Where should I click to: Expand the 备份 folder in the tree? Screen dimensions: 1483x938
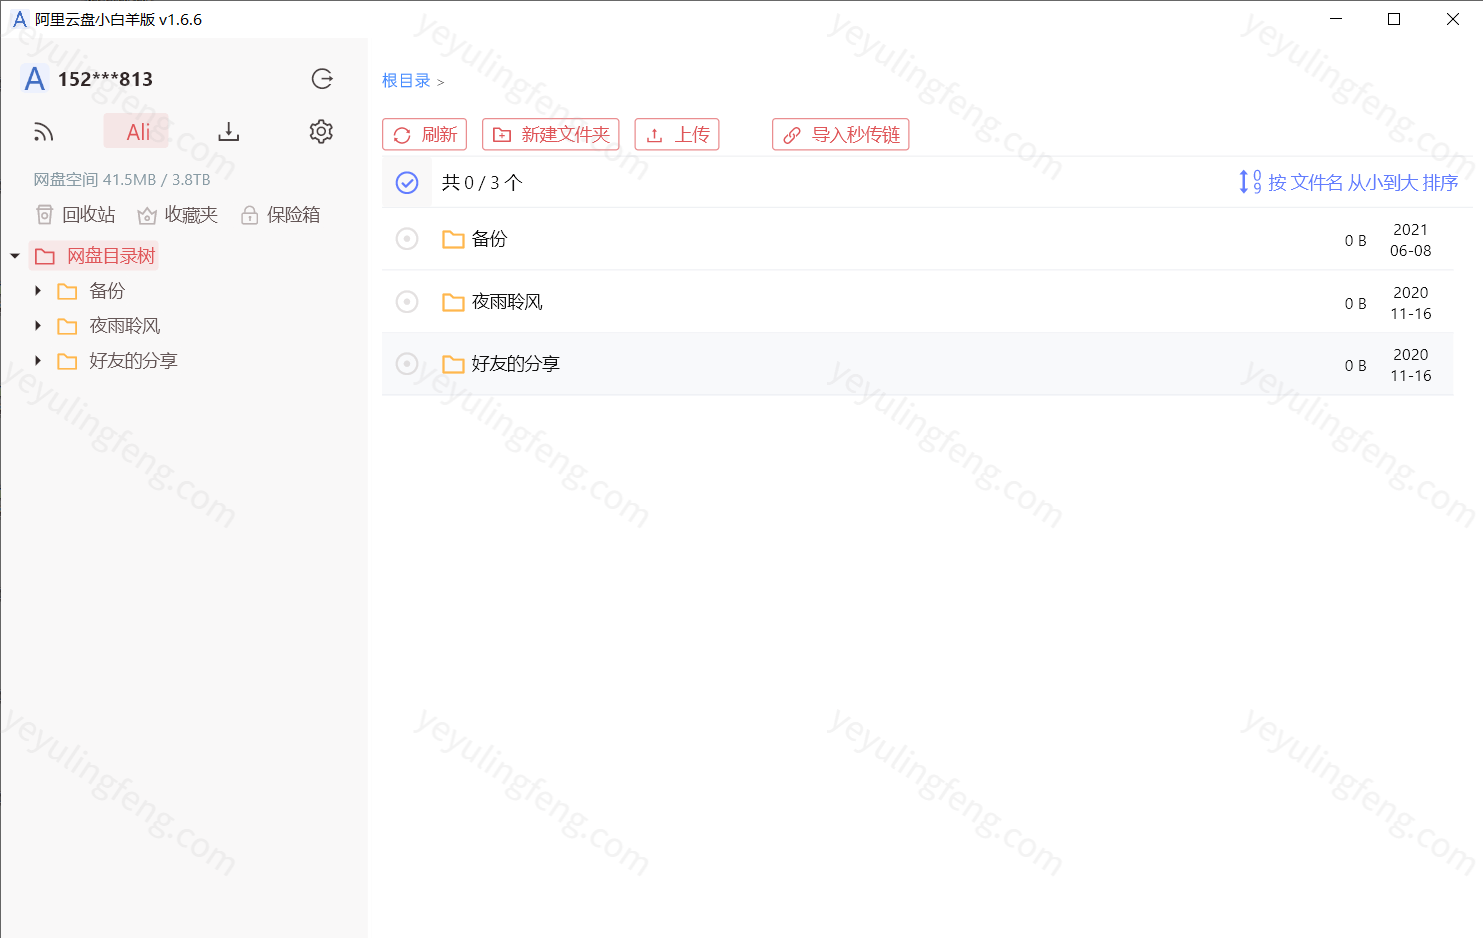coord(38,291)
